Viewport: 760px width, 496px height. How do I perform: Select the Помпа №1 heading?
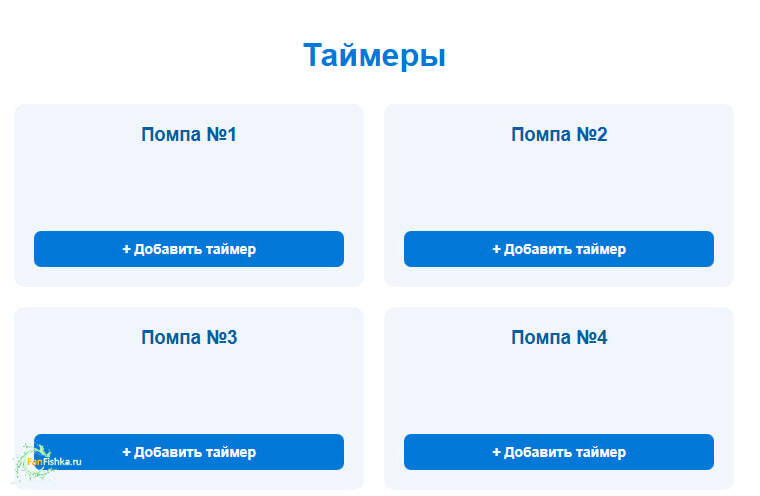[189, 134]
